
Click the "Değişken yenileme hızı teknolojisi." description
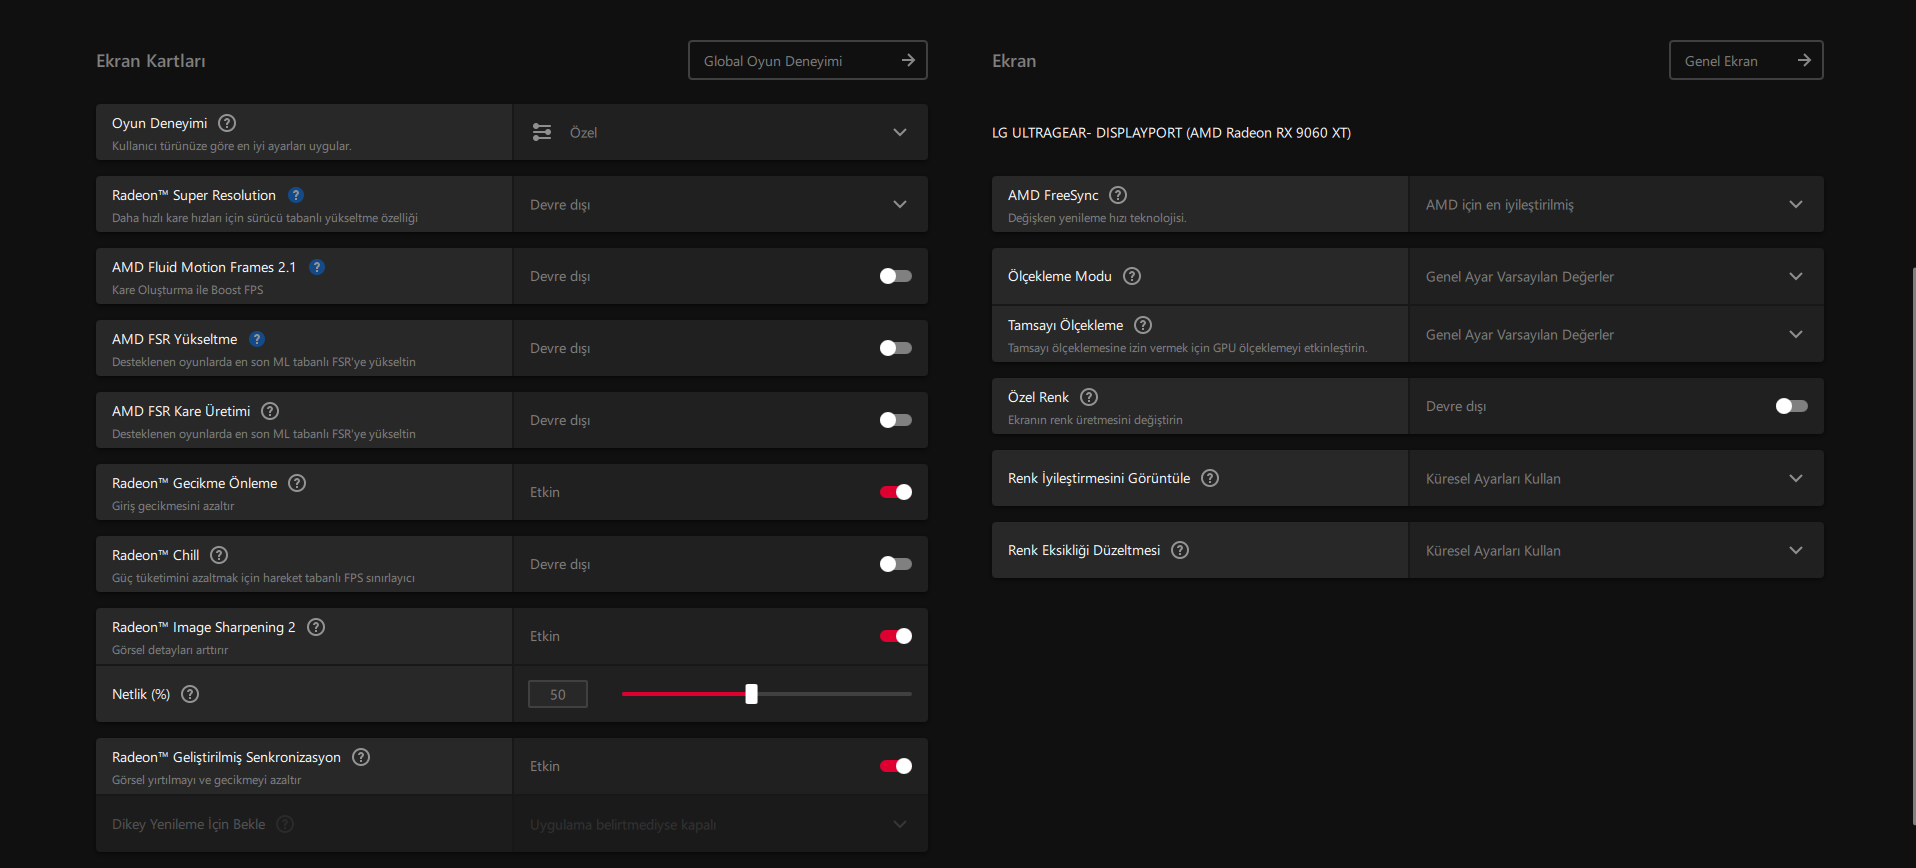(x=1097, y=218)
